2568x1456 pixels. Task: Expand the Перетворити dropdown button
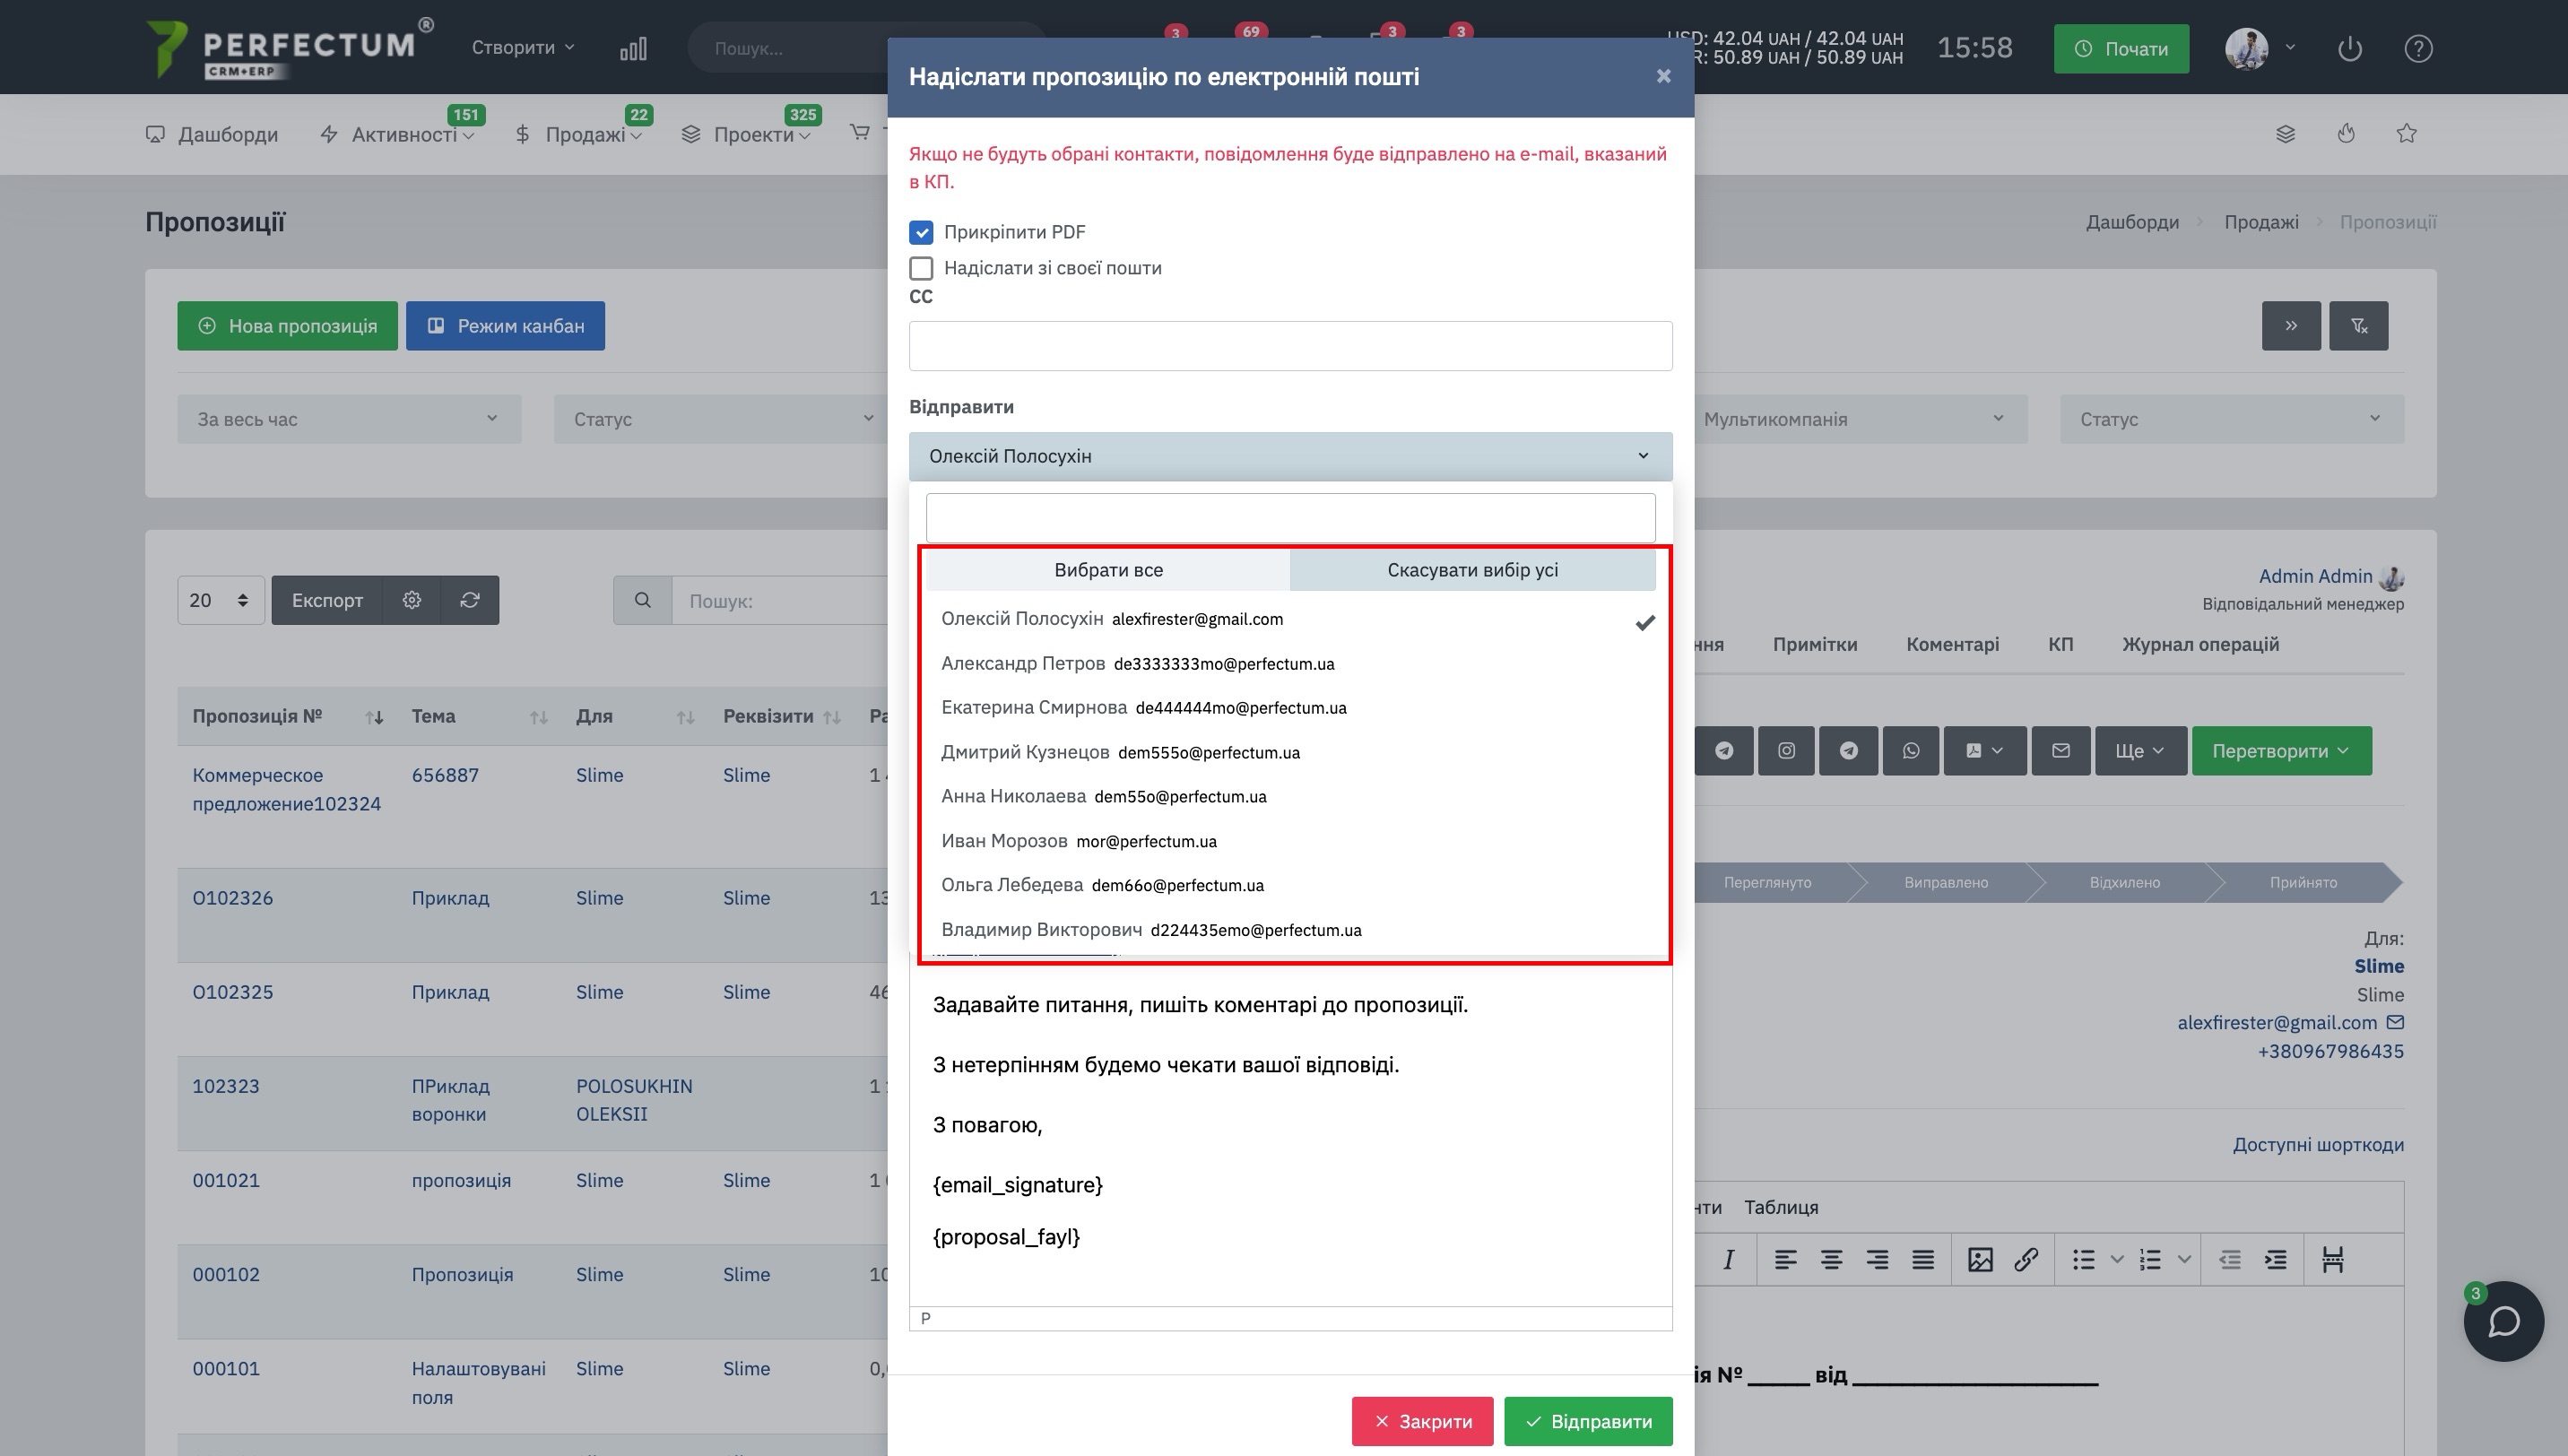click(2281, 751)
